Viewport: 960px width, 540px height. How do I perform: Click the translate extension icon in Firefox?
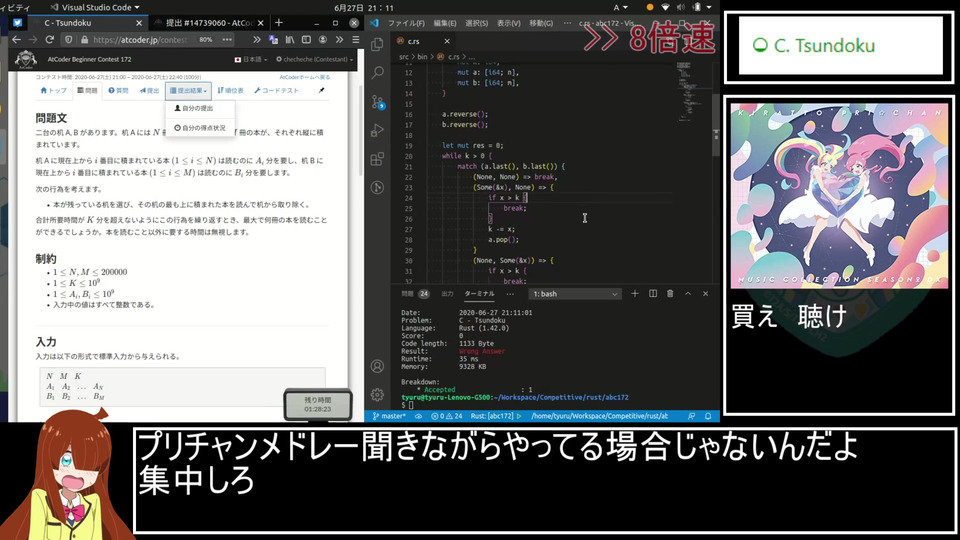click(x=273, y=39)
